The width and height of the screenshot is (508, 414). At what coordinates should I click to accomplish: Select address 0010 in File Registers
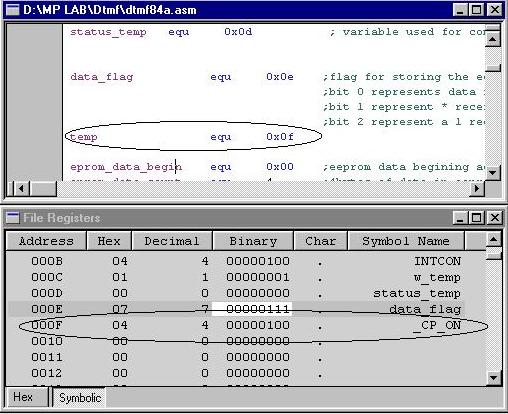pyautogui.click(x=47, y=341)
